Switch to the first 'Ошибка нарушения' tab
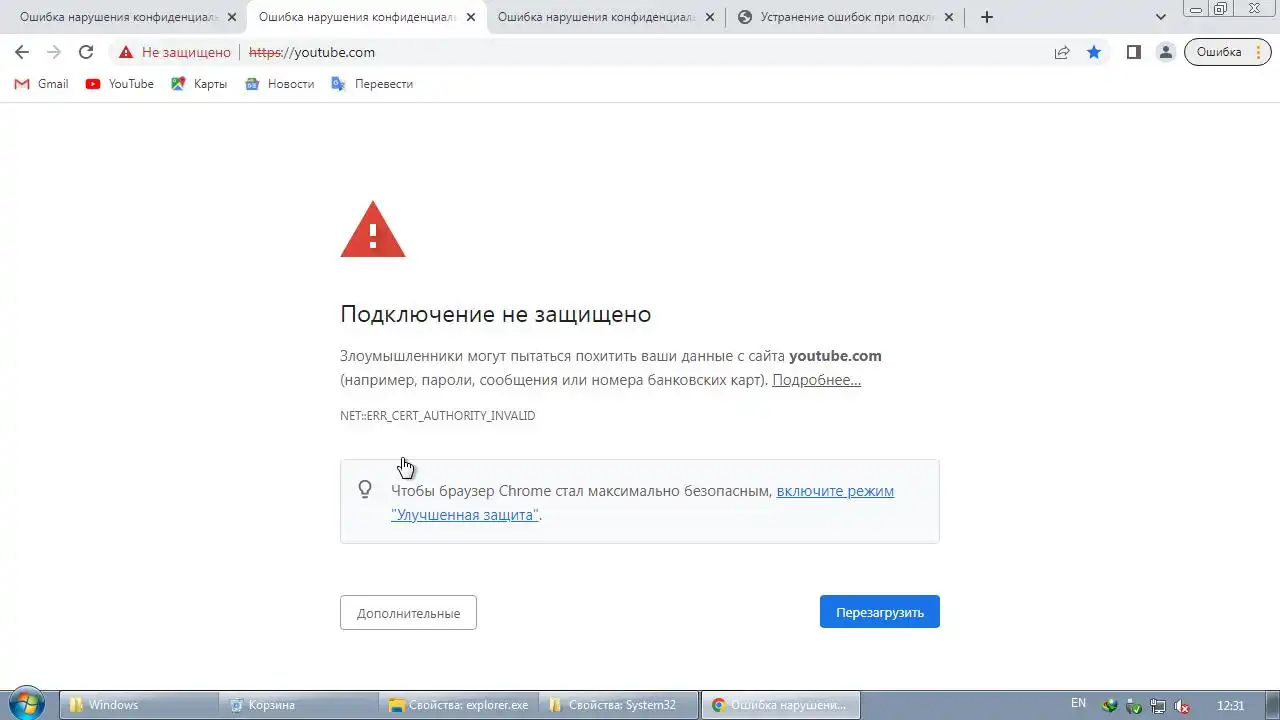The image size is (1280, 720). point(119,17)
